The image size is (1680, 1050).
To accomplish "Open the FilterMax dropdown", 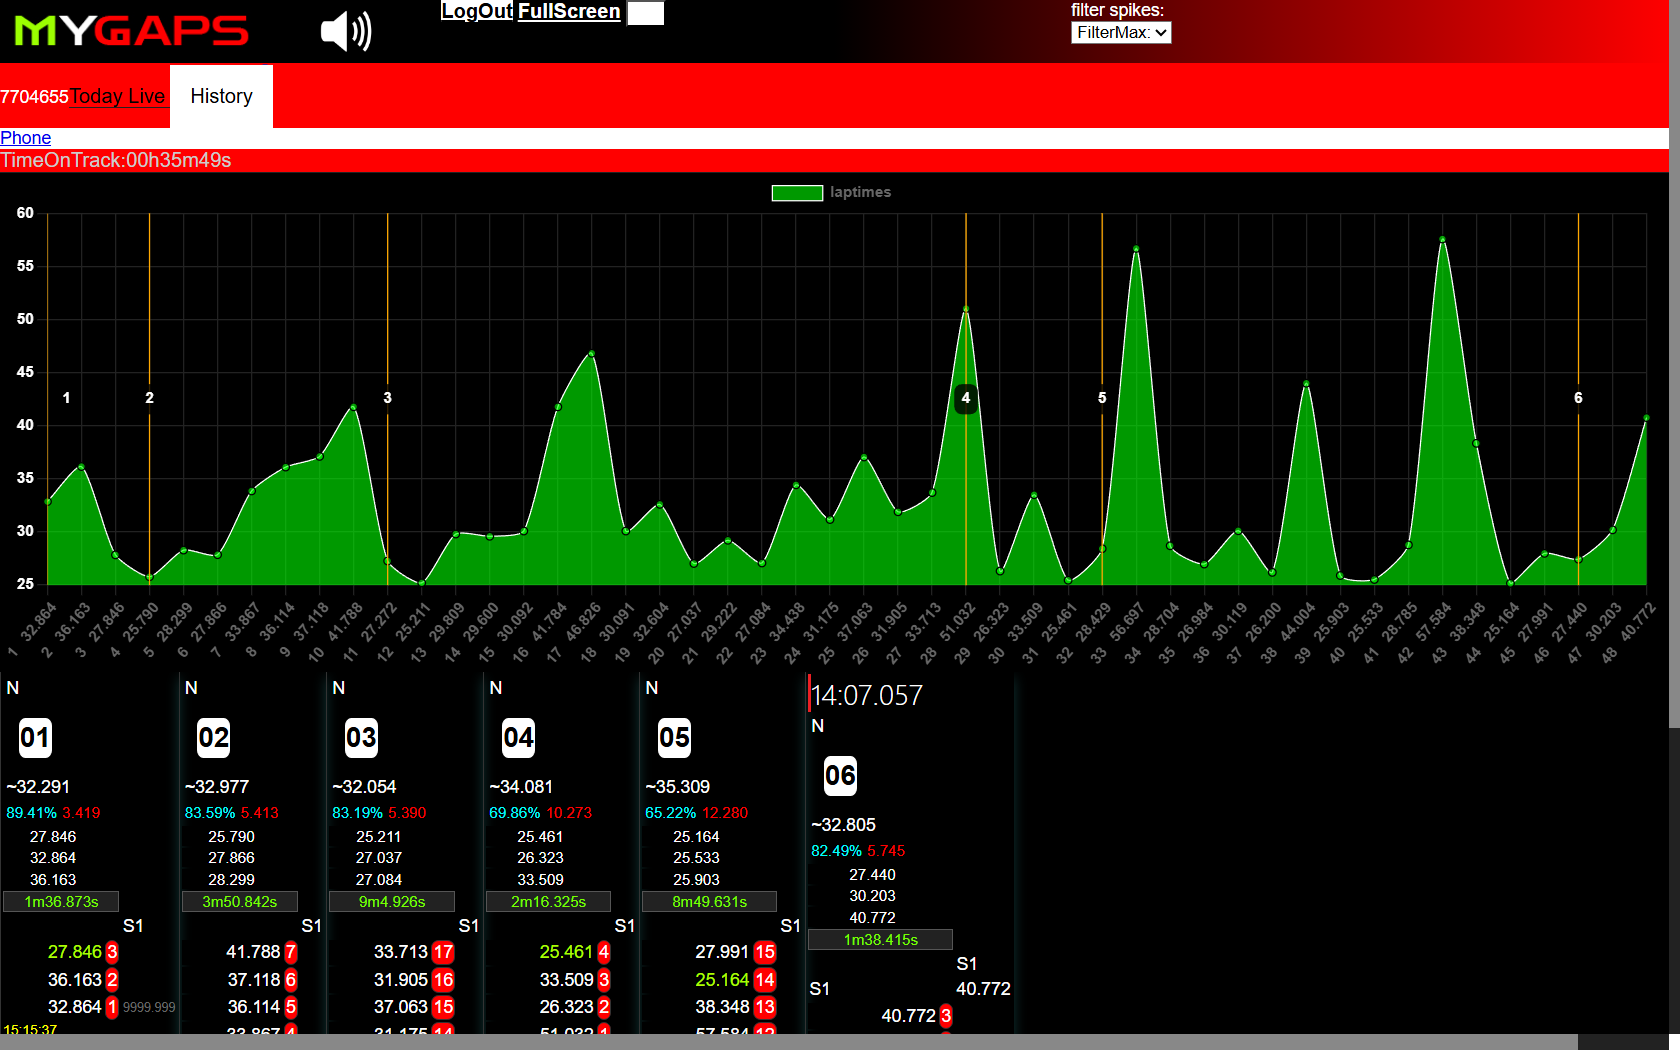I will point(1121,32).
